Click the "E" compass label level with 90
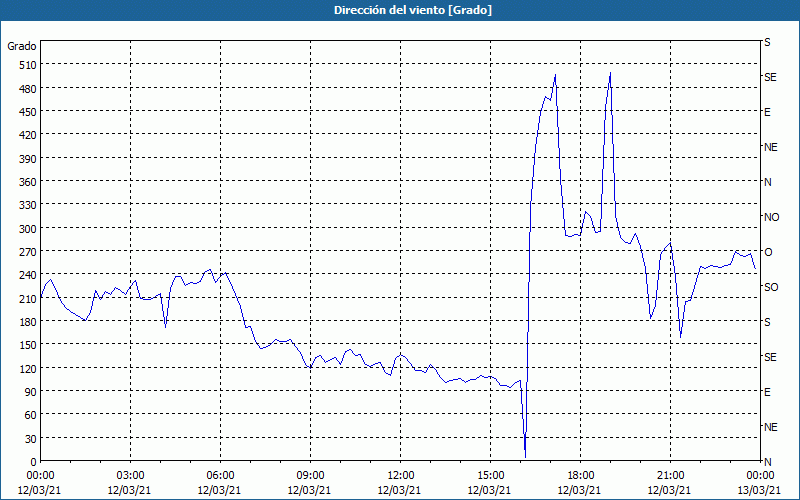The height and width of the screenshot is (500, 800). pyautogui.click(x=767, y=392)
